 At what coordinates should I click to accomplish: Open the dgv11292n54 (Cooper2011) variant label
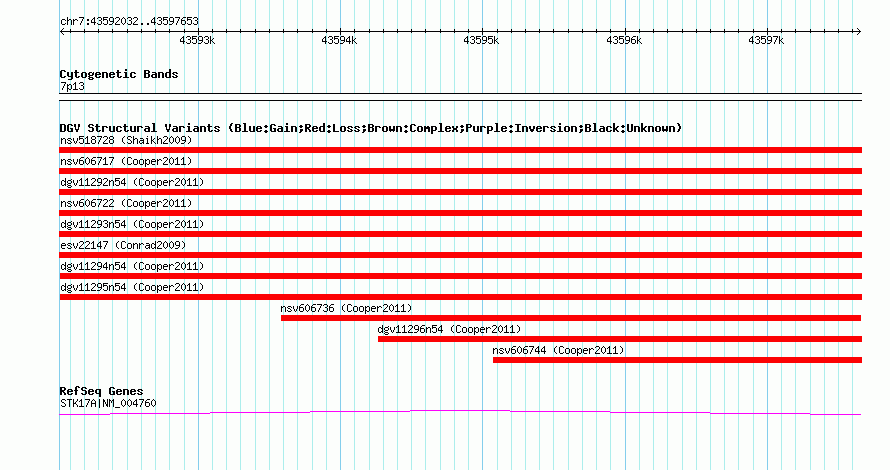tap(132, 182)
